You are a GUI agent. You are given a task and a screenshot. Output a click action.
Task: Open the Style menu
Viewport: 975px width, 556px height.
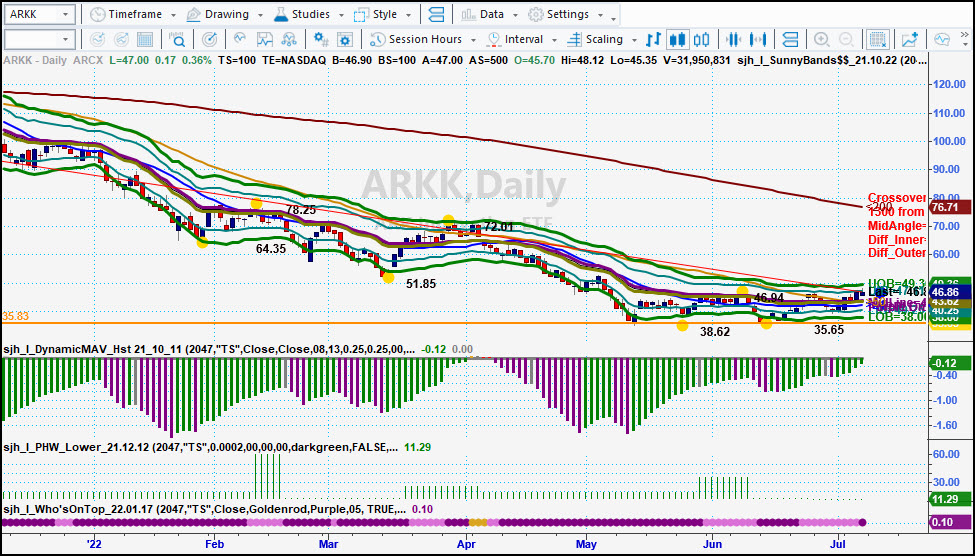tap(383, 14)
